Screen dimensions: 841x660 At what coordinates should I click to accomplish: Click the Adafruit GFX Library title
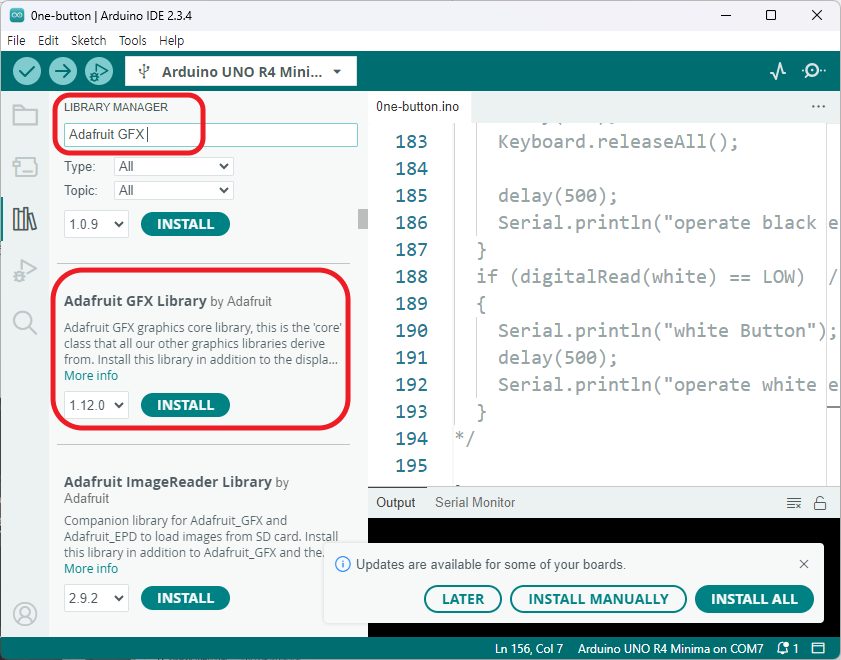coord(135,301)
